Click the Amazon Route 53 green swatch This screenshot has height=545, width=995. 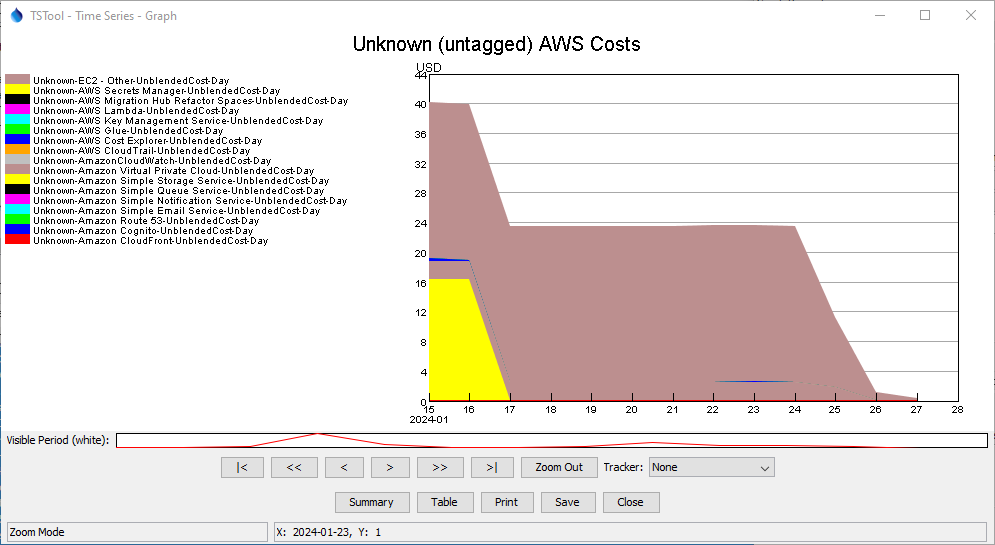[x=18, y=220]
